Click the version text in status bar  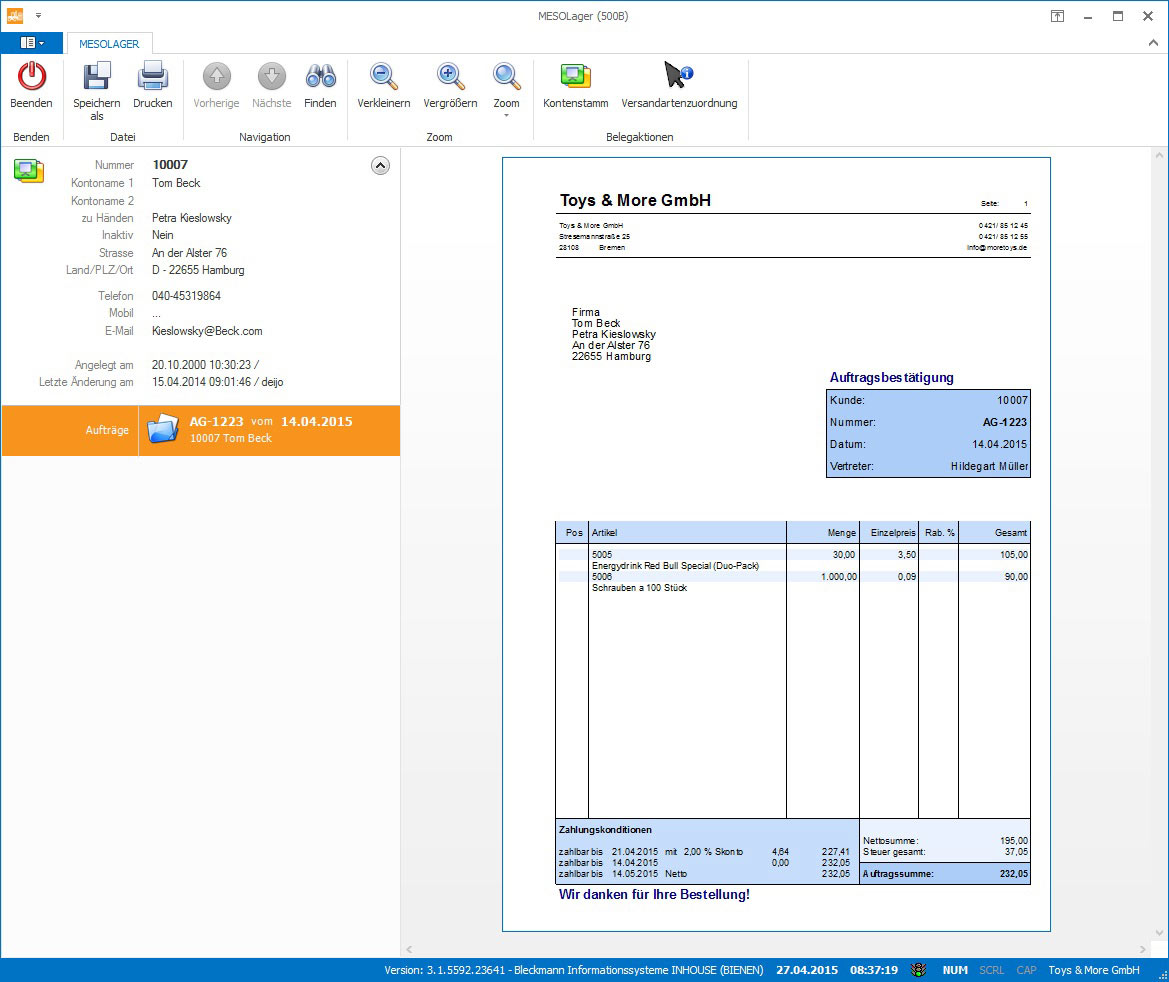pos(574,970)
